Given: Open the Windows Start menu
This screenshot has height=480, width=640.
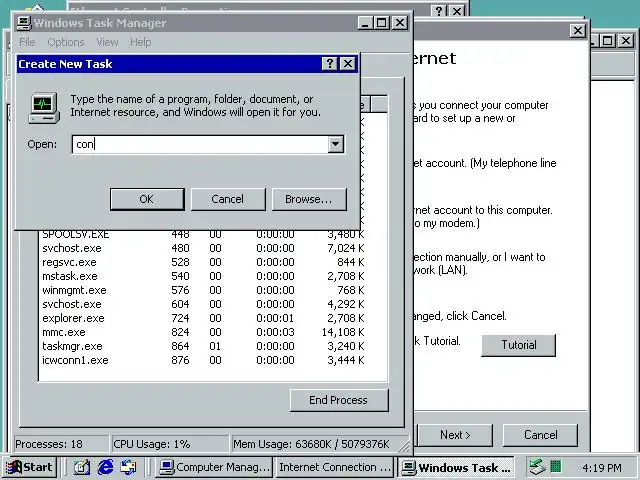Looking at the screenshot, I should [x=29, y=467].
